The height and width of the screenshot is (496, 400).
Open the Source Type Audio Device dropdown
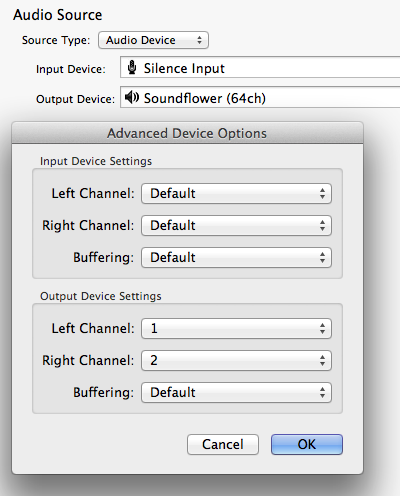click(x=153, y=40)
